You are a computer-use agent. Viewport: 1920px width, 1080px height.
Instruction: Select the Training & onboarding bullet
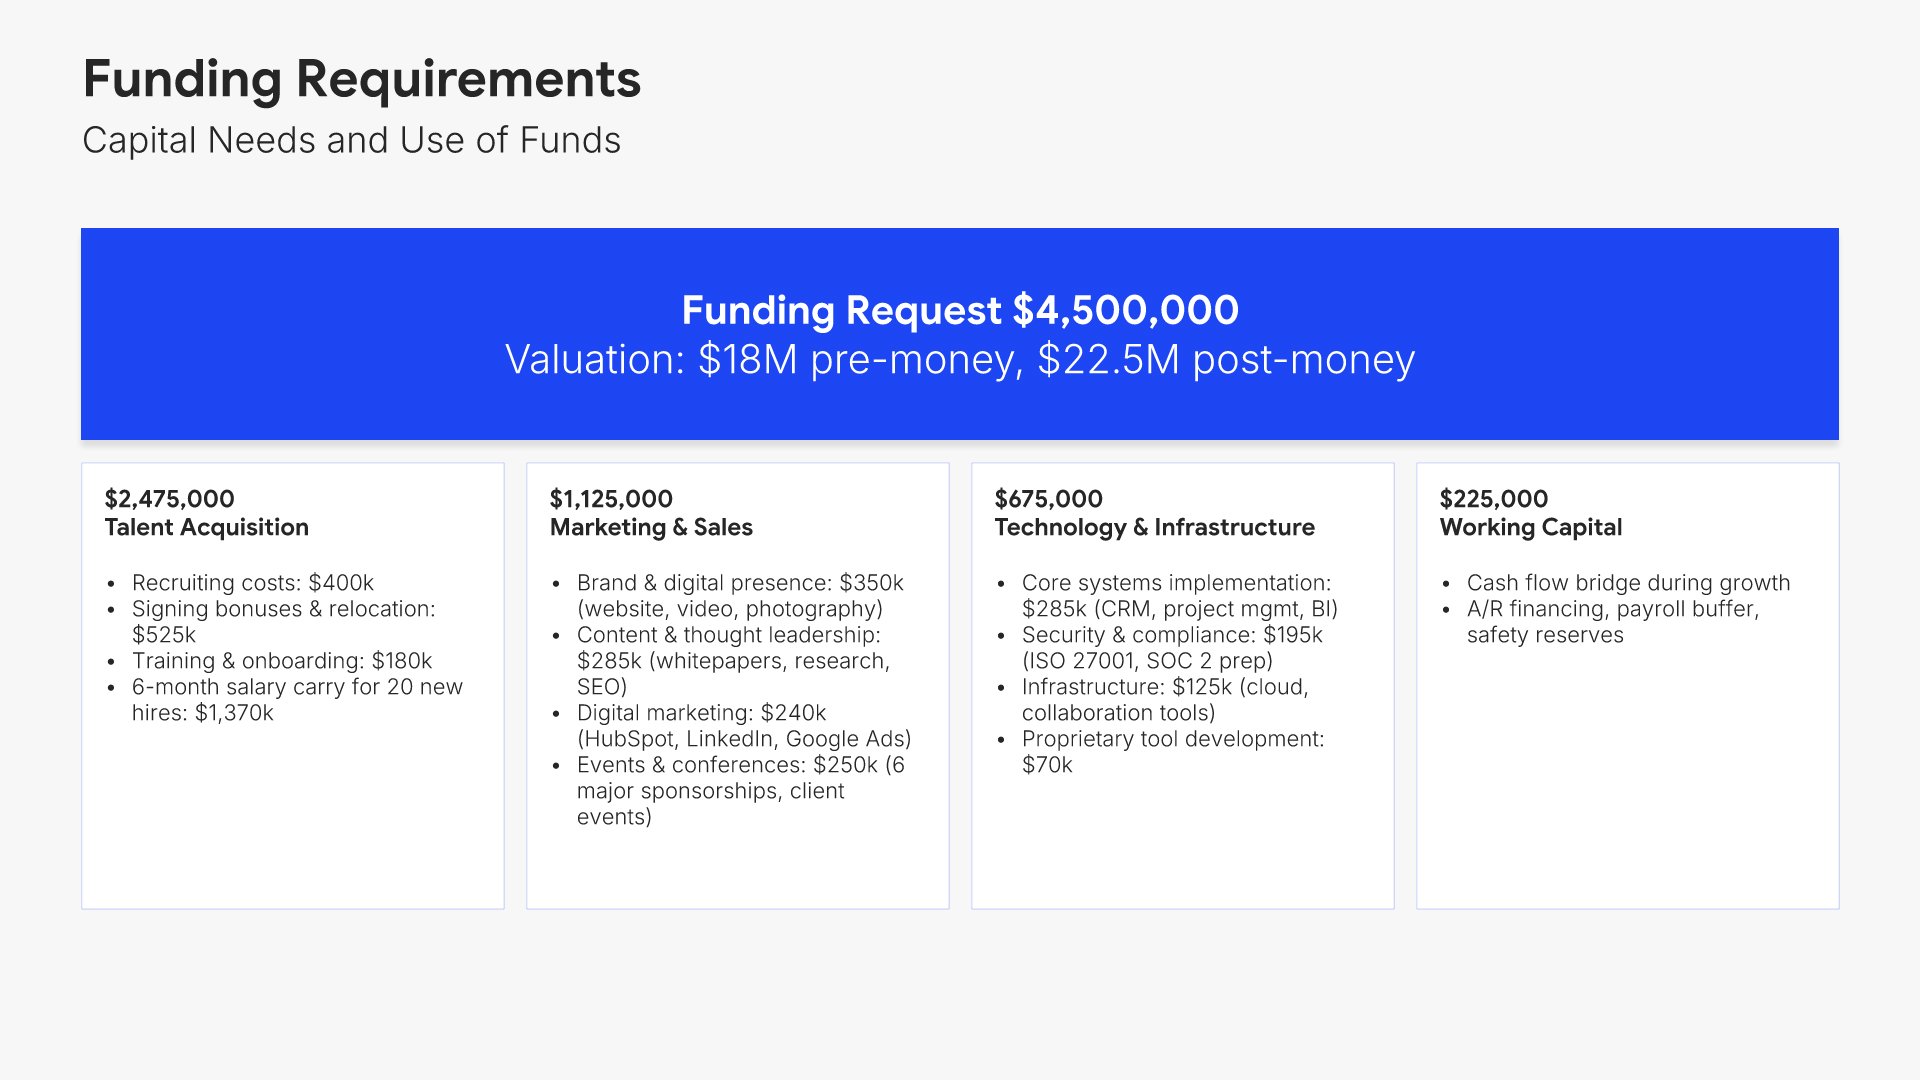point(281,661)
